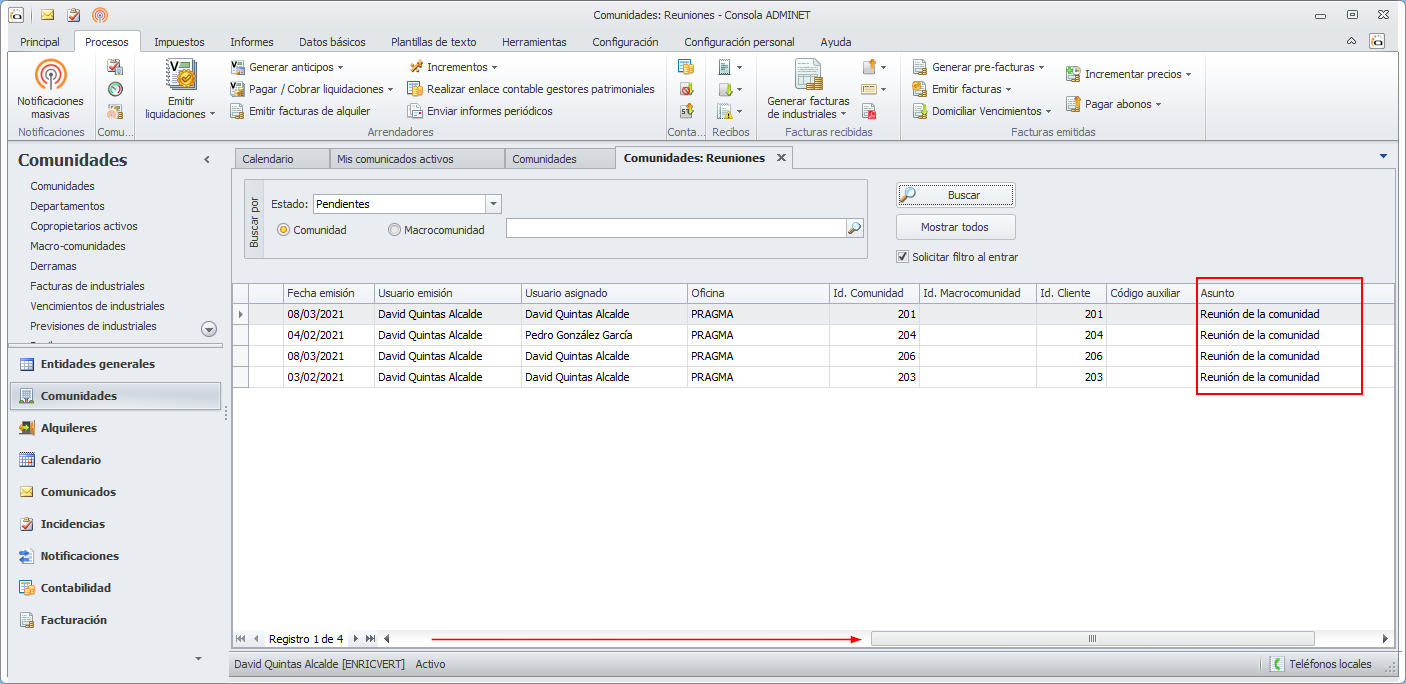Go to next record in navigator
This screenshot has height=684, width=1406.
(x=355, y=638)
